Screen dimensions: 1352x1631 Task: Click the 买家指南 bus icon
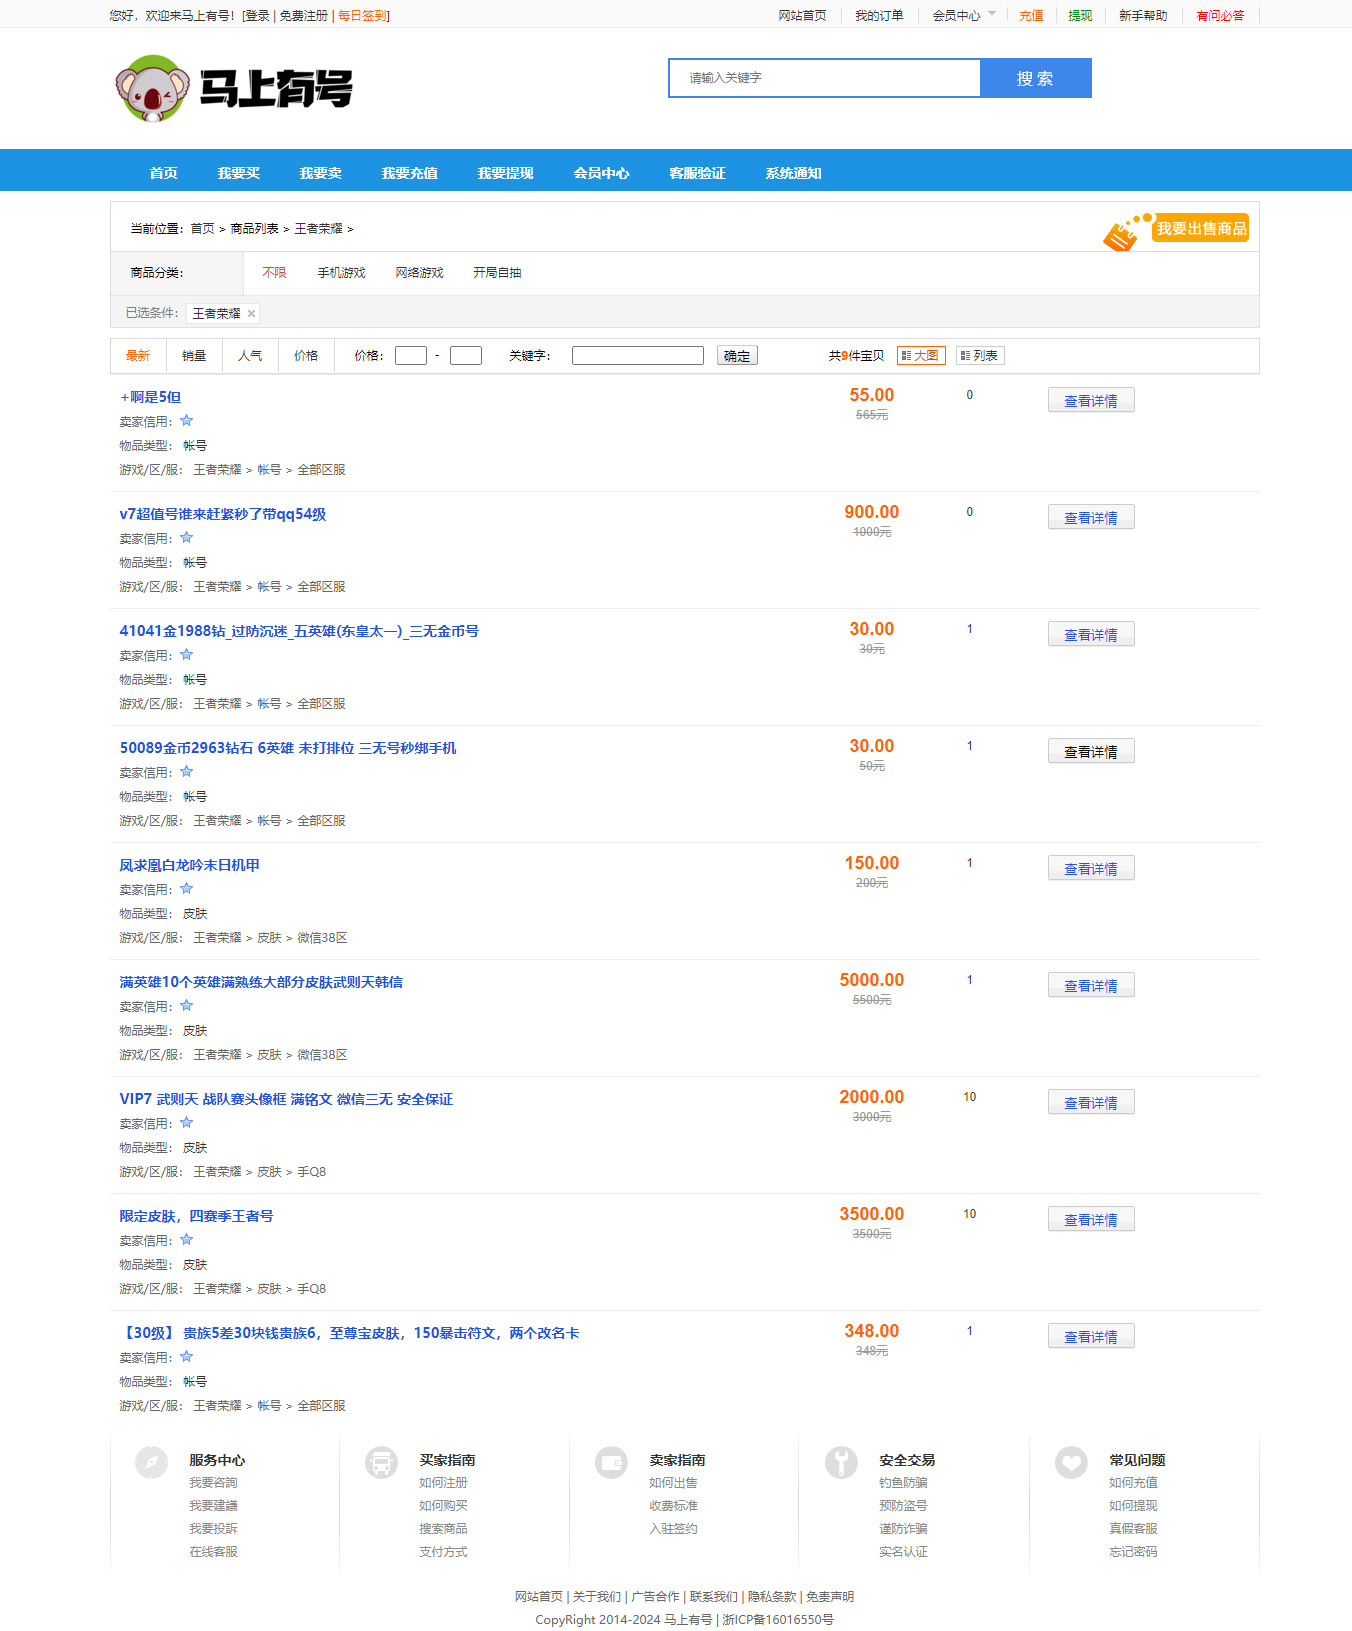381,1462
